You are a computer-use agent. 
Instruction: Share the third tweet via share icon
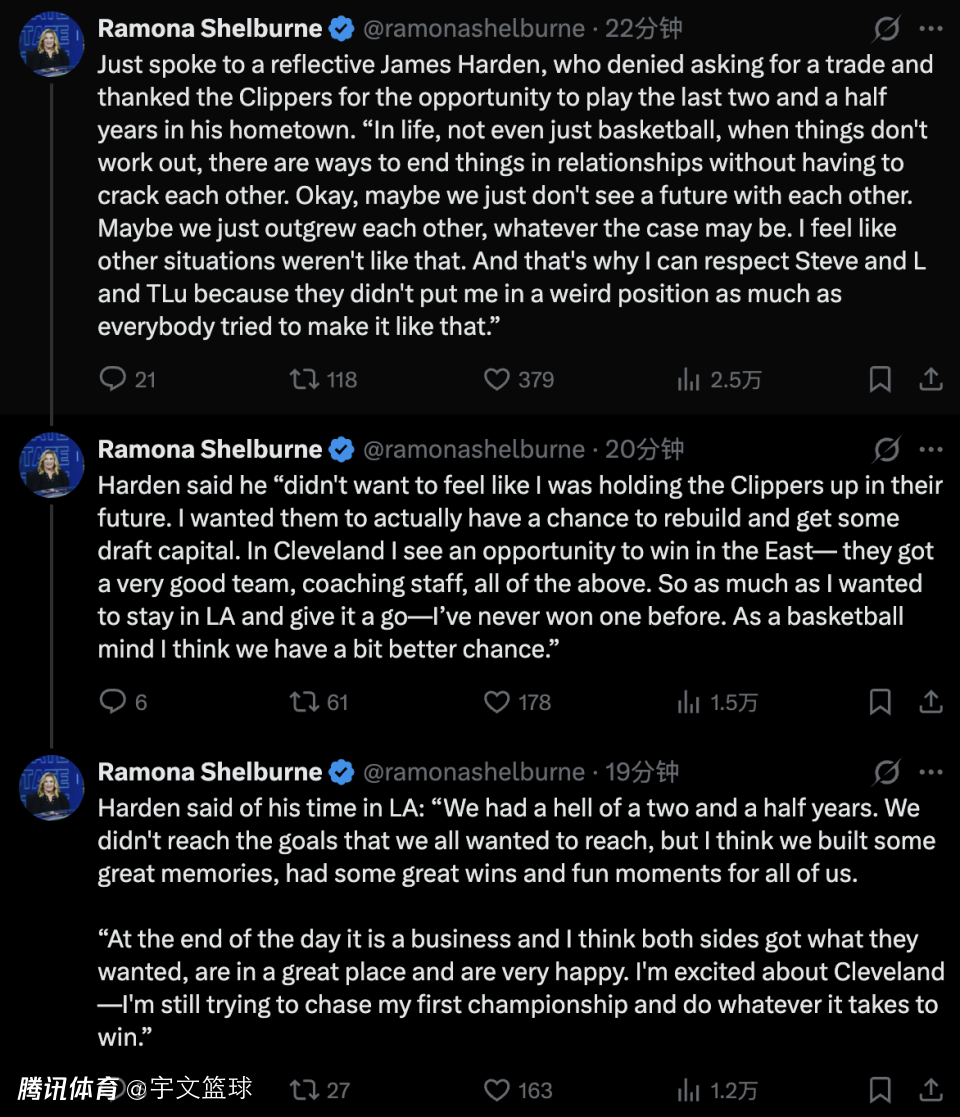pyautogui.click(x=930, y=1088)
